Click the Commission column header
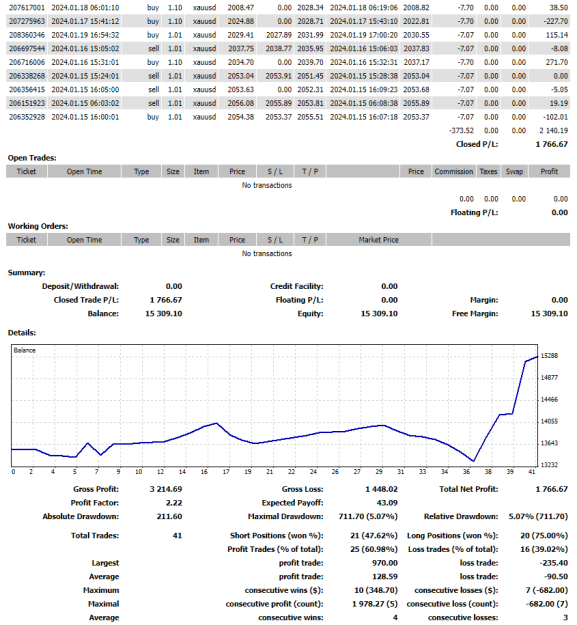Image resolution: width=577 pixels, height=625 pixels. point(454,171)
